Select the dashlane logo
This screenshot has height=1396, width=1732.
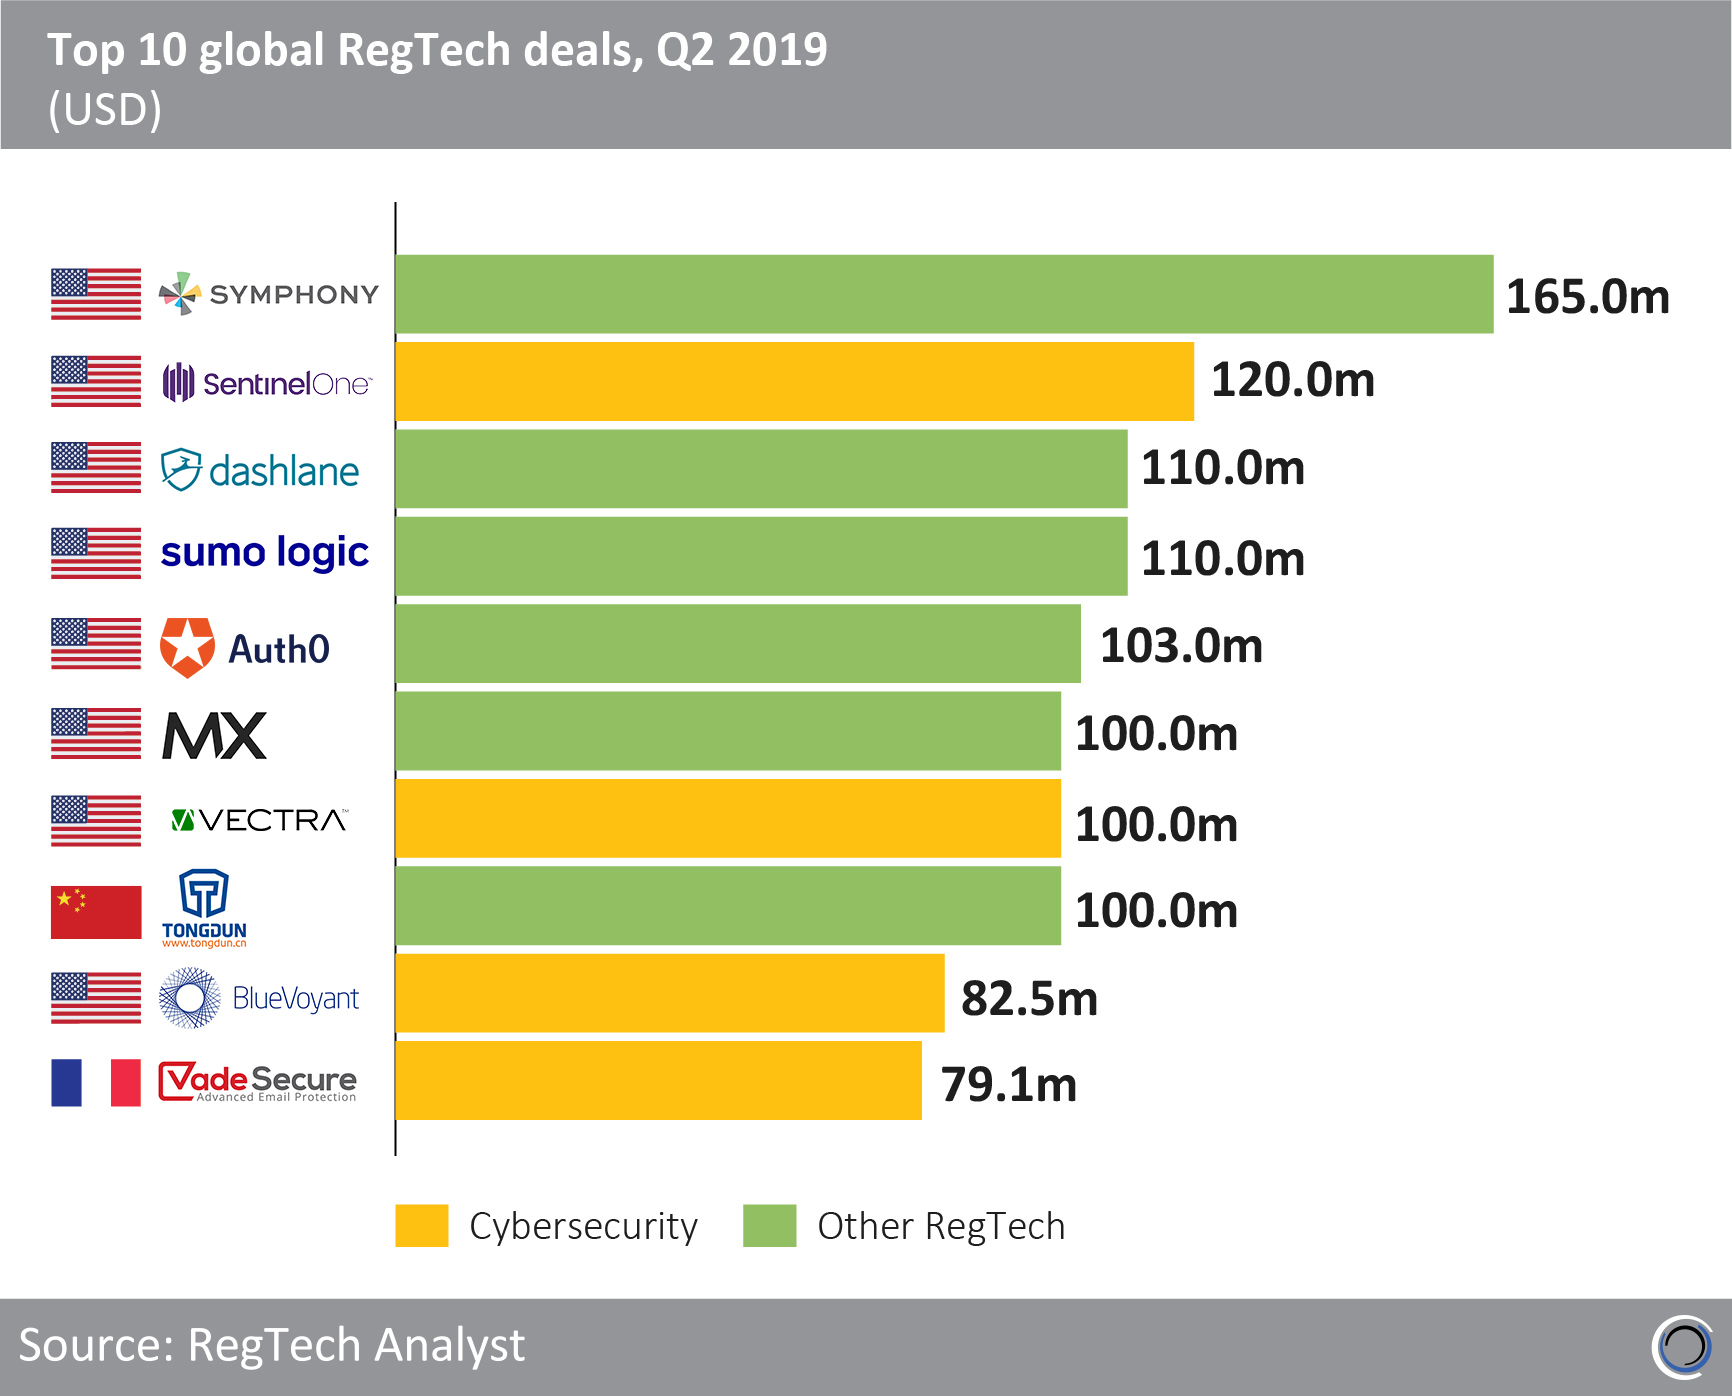(260, 470)
